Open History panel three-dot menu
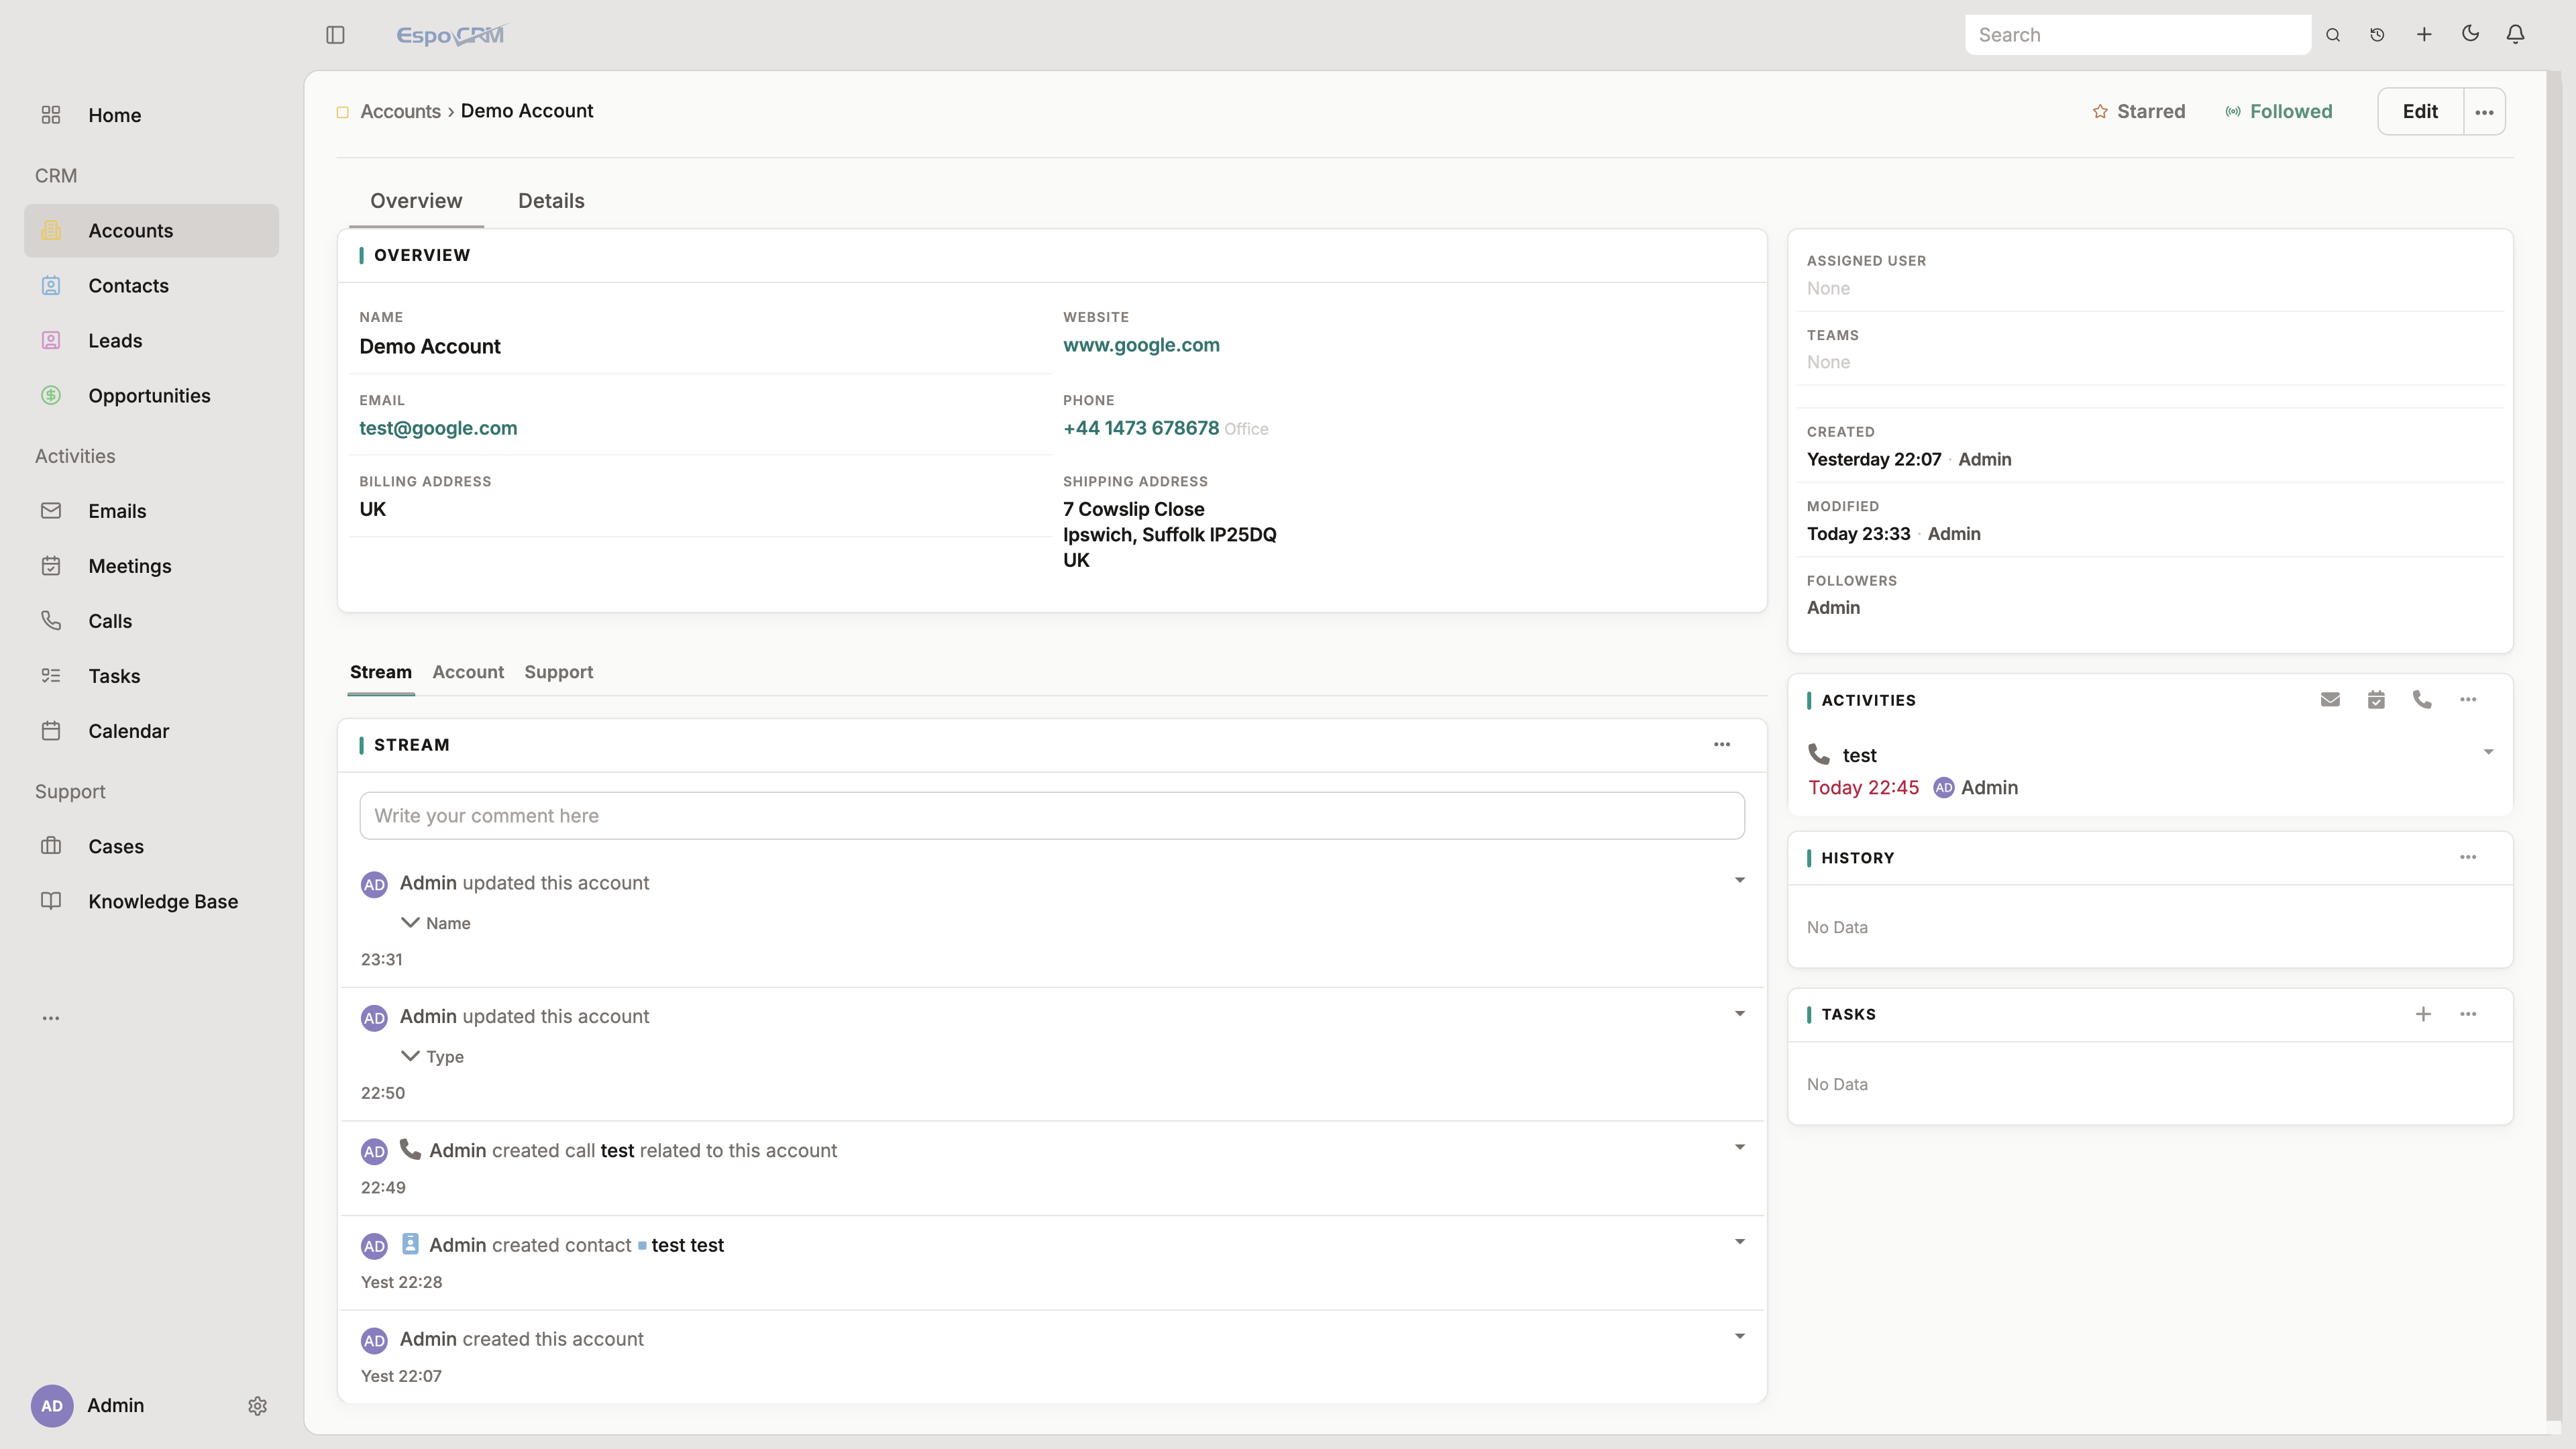The height and width of the screenshot is (1449, 2576). (2468, 857)
